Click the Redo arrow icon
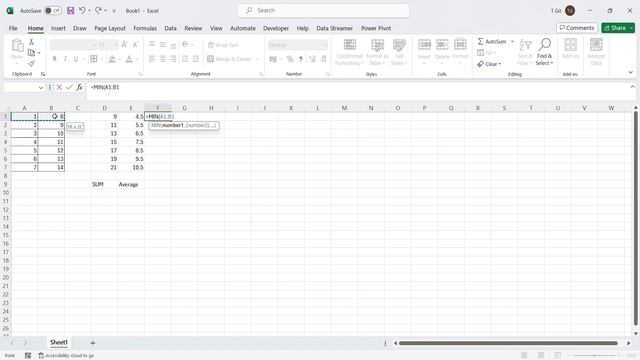 [98, 11]
